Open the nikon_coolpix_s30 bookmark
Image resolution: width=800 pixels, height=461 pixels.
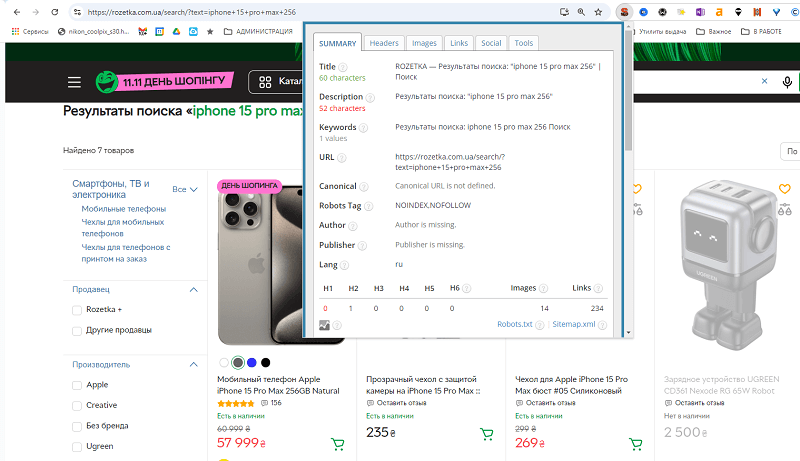click(94, 32)
